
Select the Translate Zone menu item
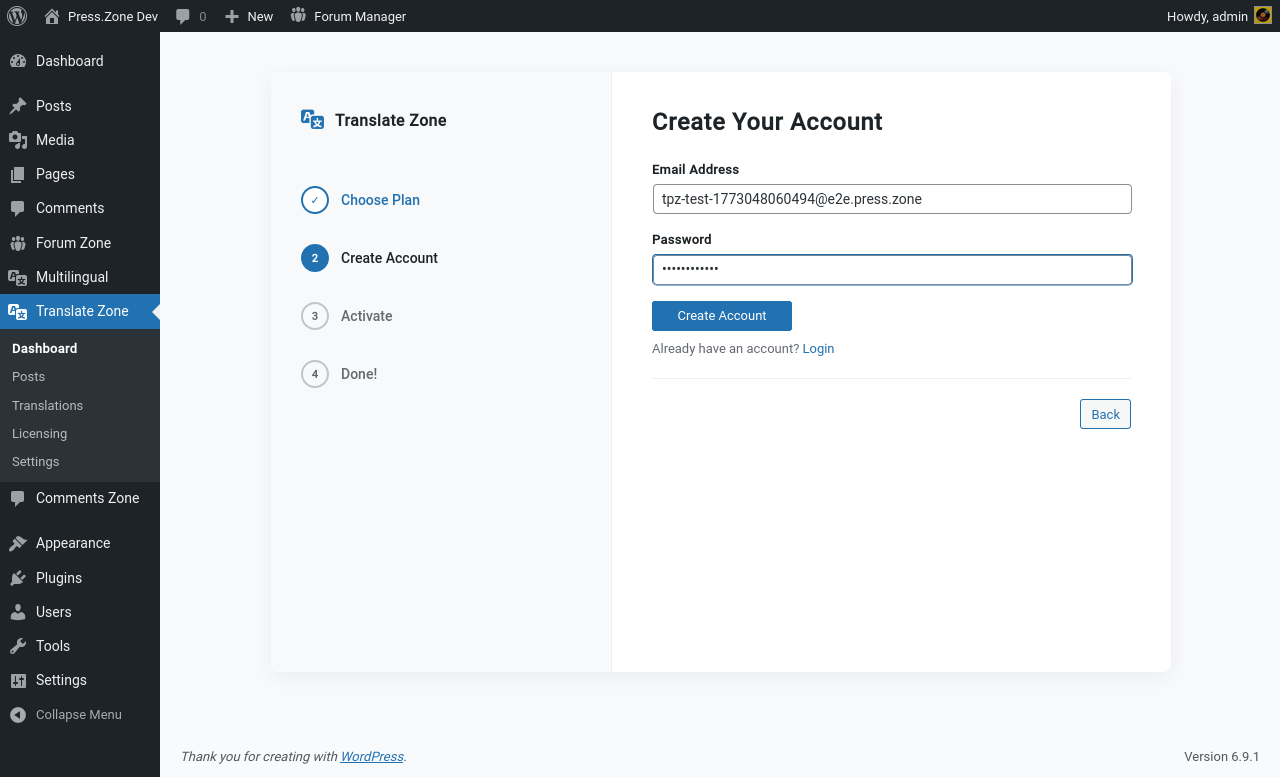click(80, 311)
